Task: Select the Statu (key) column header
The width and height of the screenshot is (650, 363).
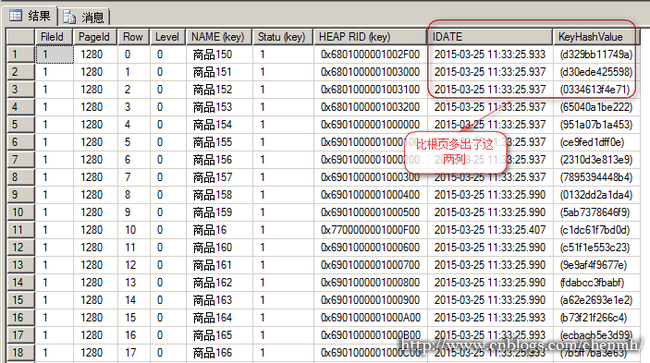Action: point(283,37)
